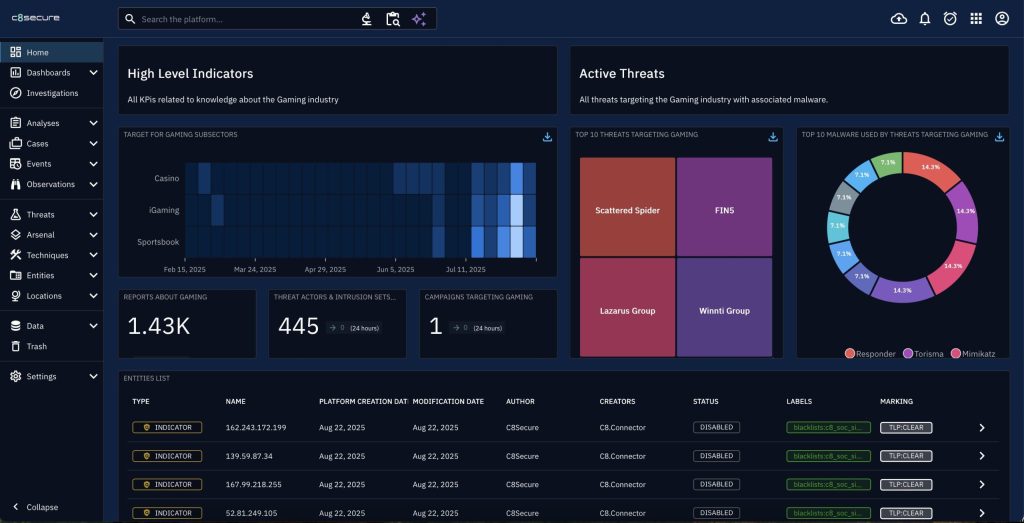Open the apps grid menu
This screenshot has width=1024, height=523.
[976, 19]
